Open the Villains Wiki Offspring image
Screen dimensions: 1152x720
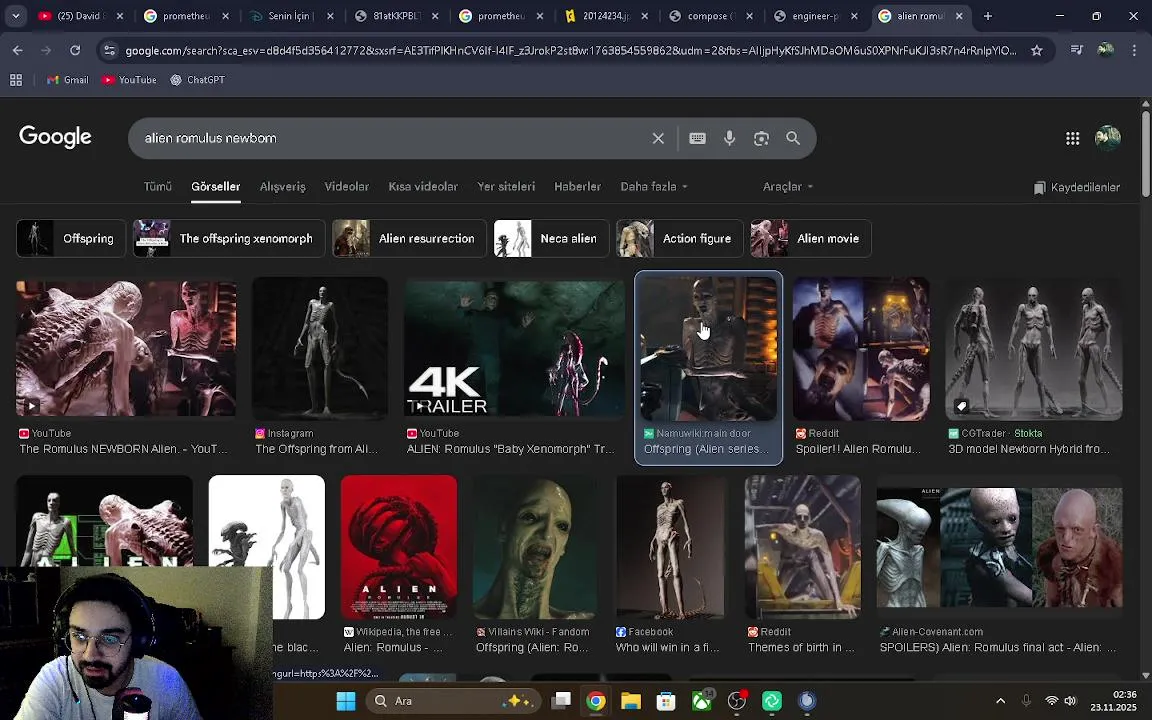click(x=535, y=547)
